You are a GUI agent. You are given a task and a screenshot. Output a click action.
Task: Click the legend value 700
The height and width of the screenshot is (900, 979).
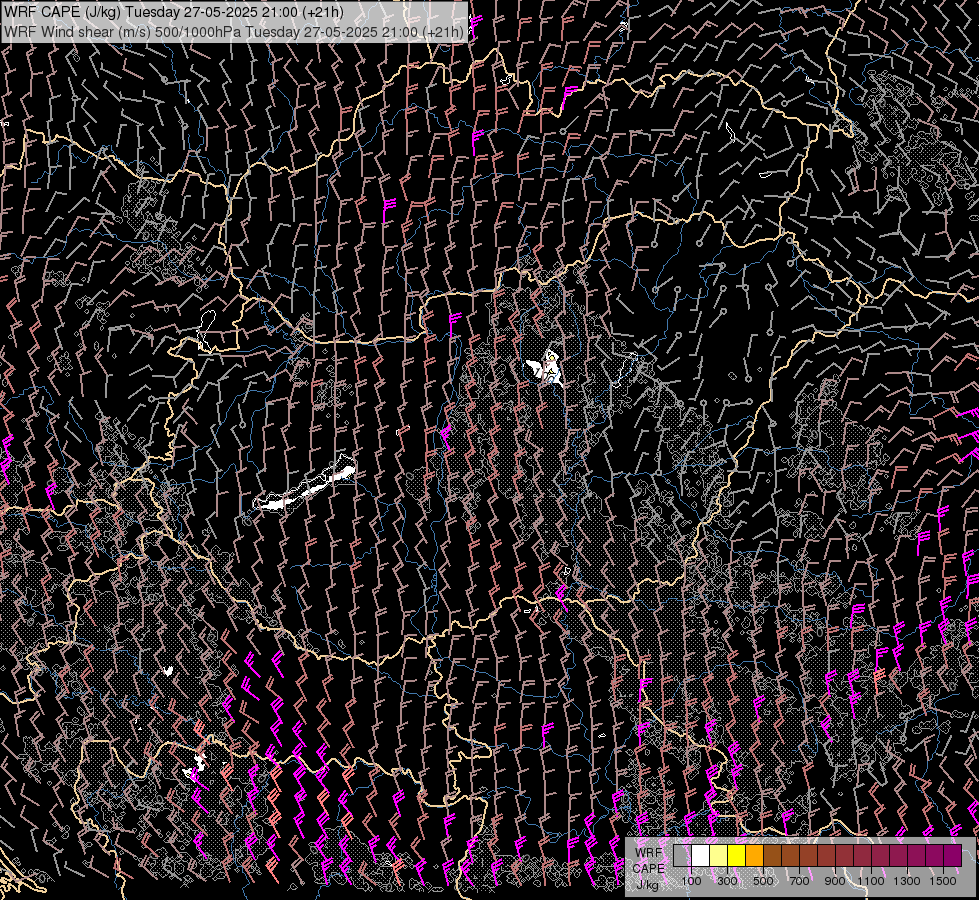(x=799, y=881)
